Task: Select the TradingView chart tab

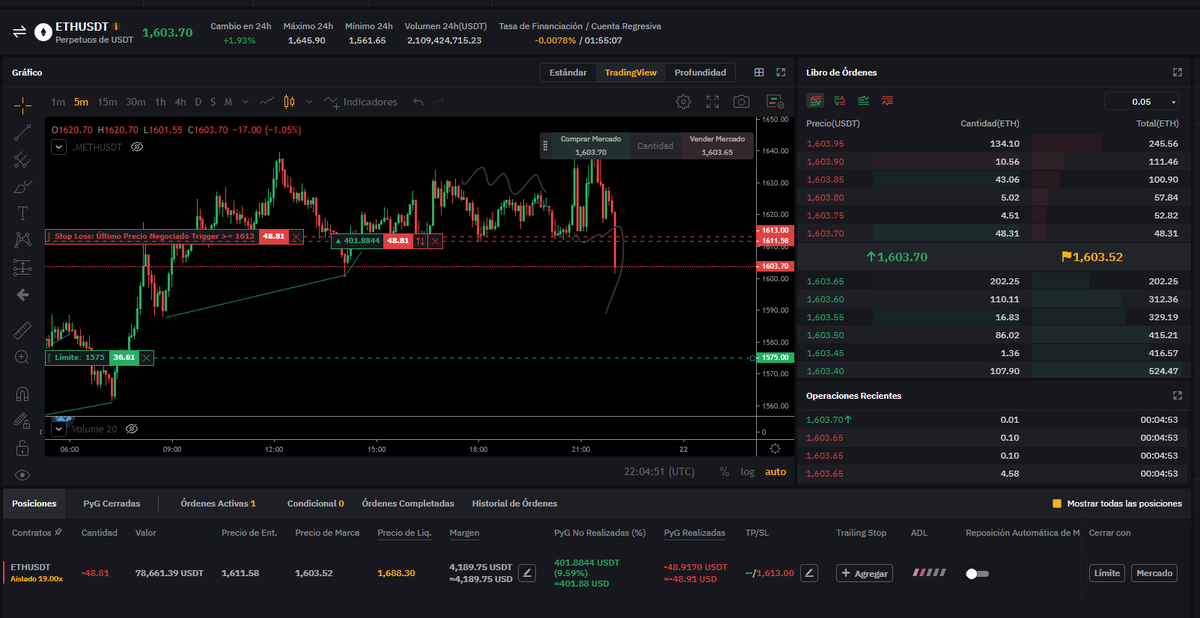Action: (x=630, y=72)
